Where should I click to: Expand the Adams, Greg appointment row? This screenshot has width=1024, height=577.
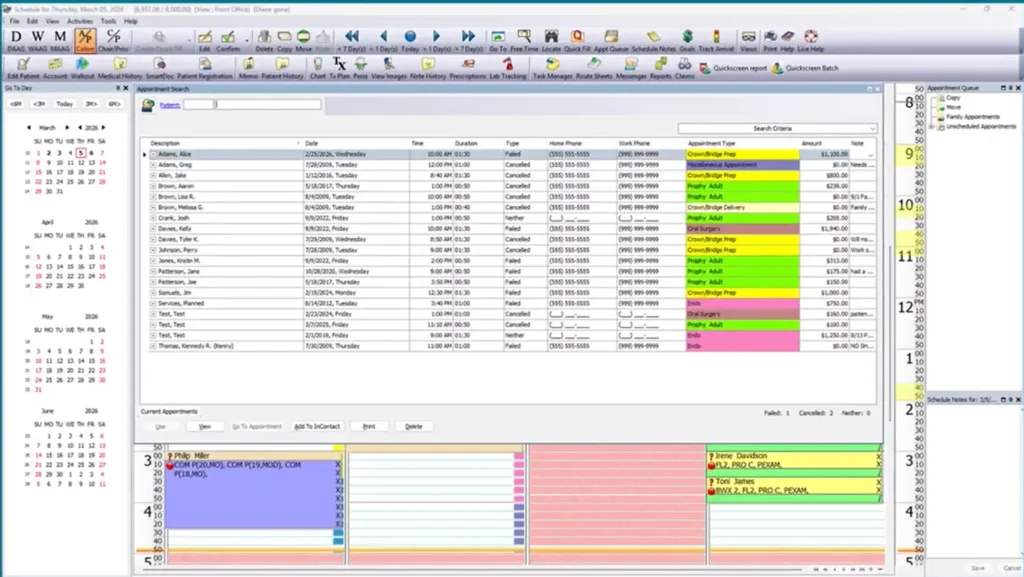point(153,165)
